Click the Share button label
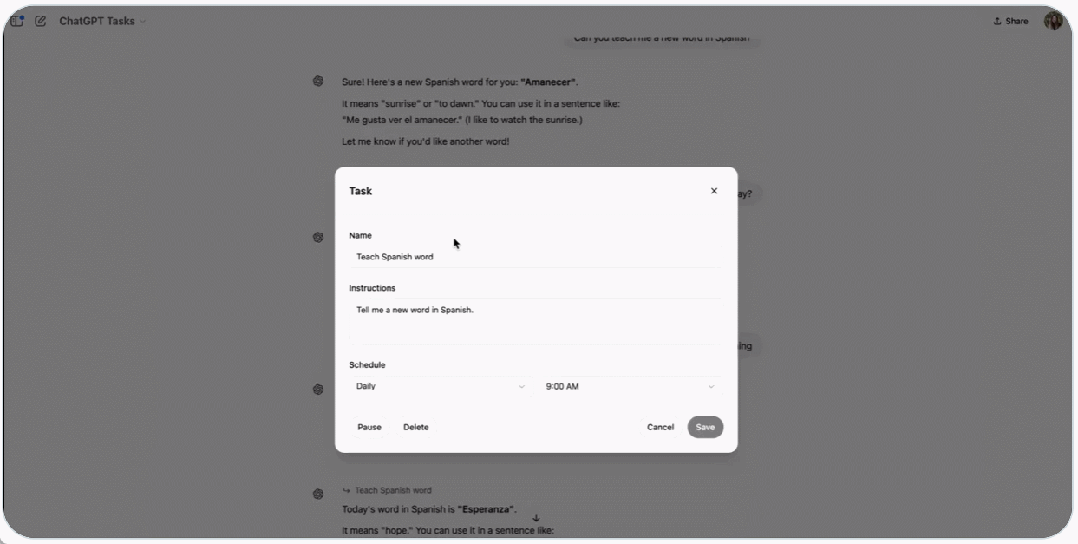 (1017, 21)
